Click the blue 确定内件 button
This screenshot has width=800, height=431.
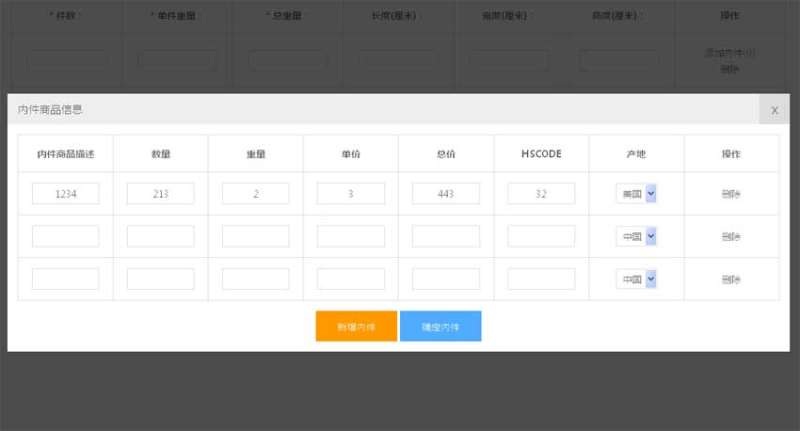[440, 326]
